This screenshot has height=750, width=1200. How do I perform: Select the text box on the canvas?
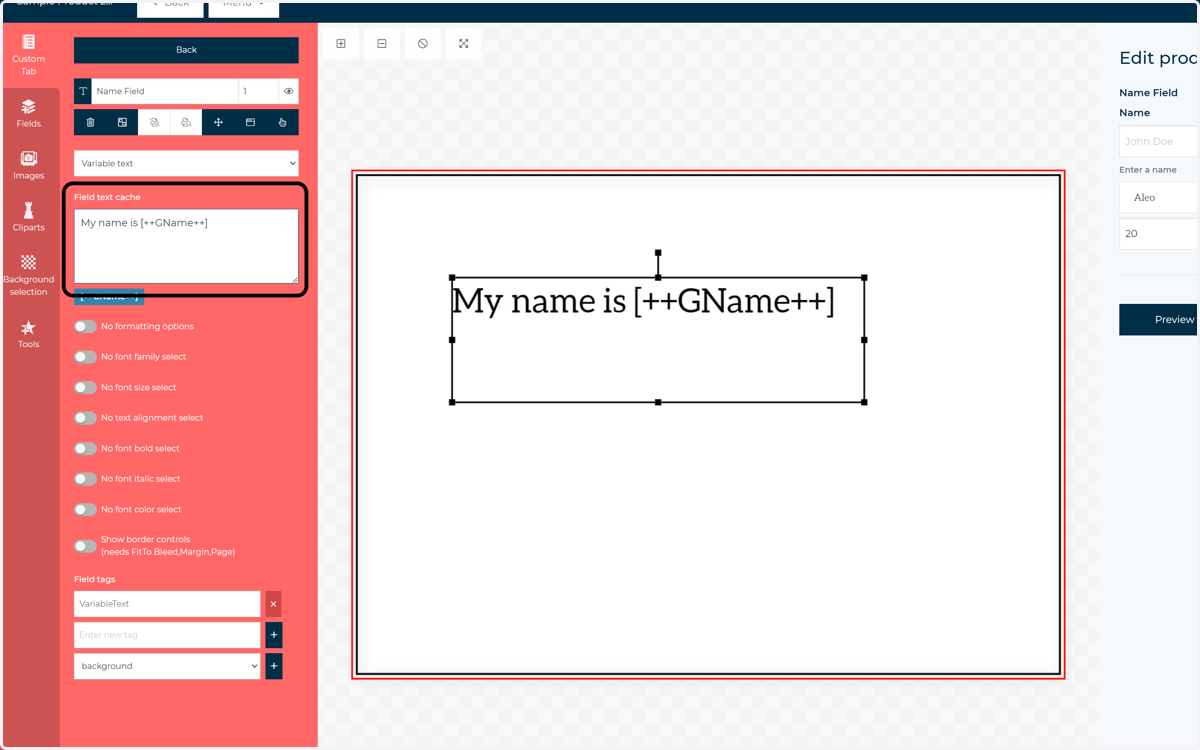pos(658,340)
